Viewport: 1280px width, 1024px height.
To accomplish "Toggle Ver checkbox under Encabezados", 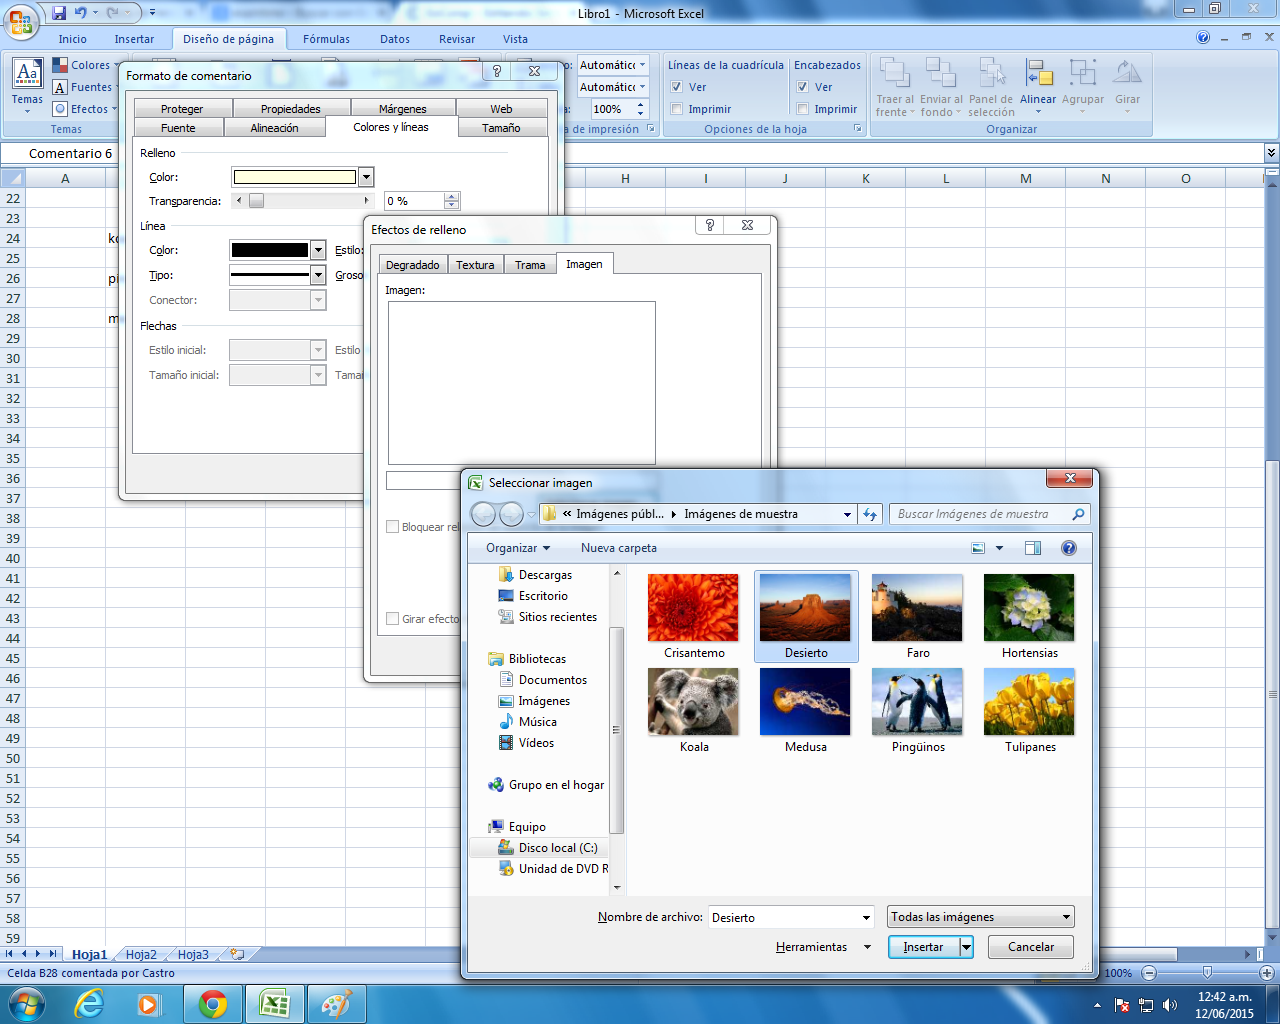I will point(803,87).
